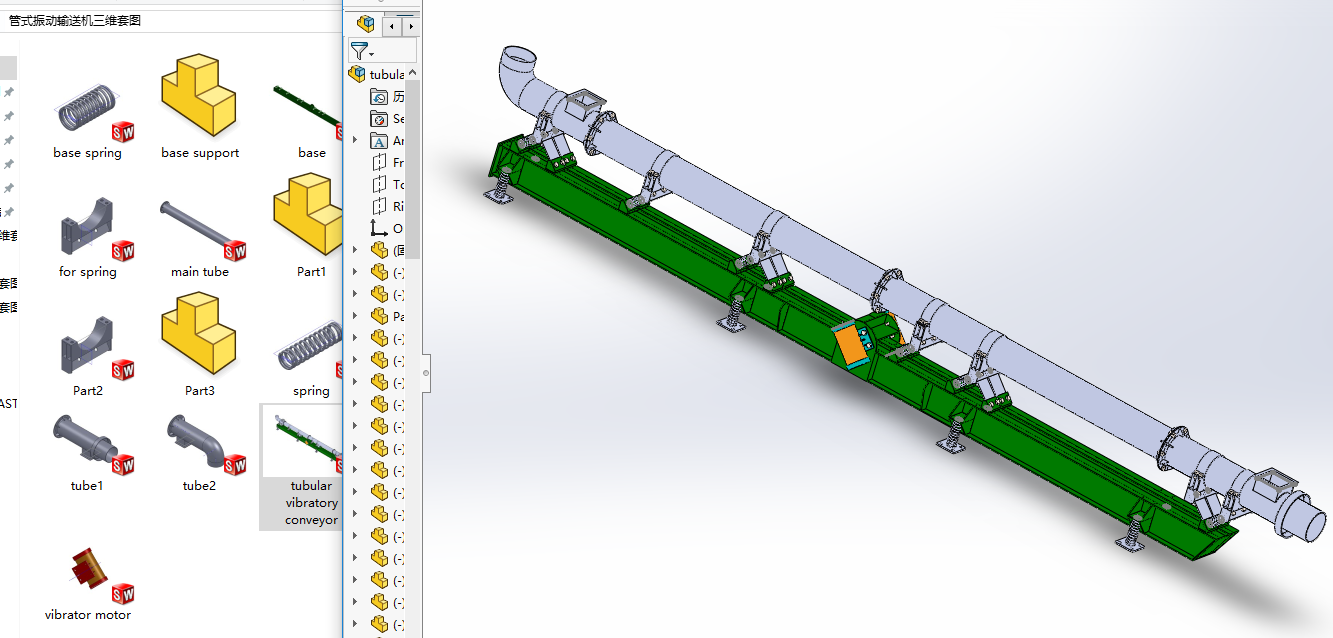Select the Part2 file in Explorer
The width and height of the screenshot is (1333, 638).
tap(88, 358)
